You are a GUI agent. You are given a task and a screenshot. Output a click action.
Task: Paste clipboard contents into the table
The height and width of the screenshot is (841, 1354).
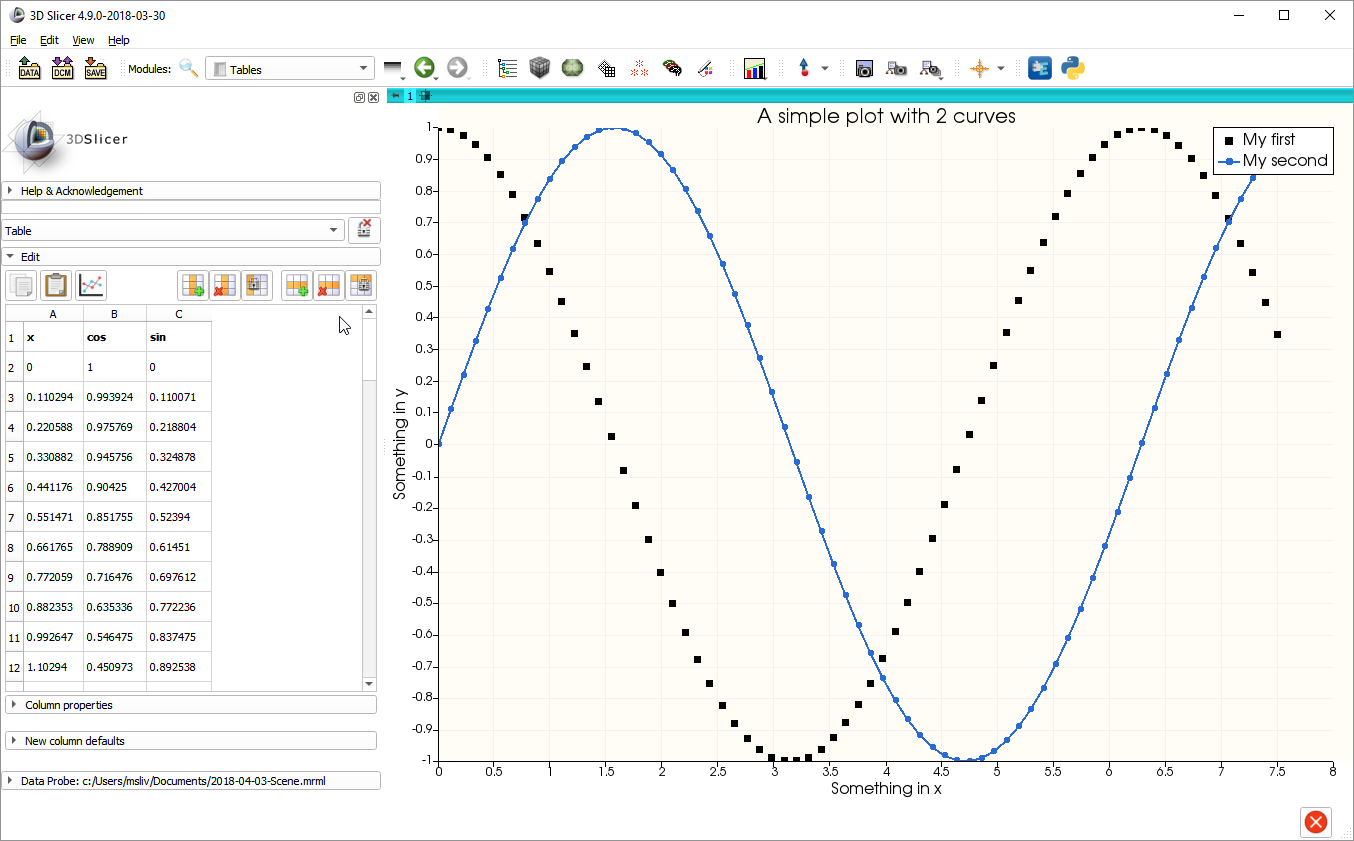click(x=56, y=285)
